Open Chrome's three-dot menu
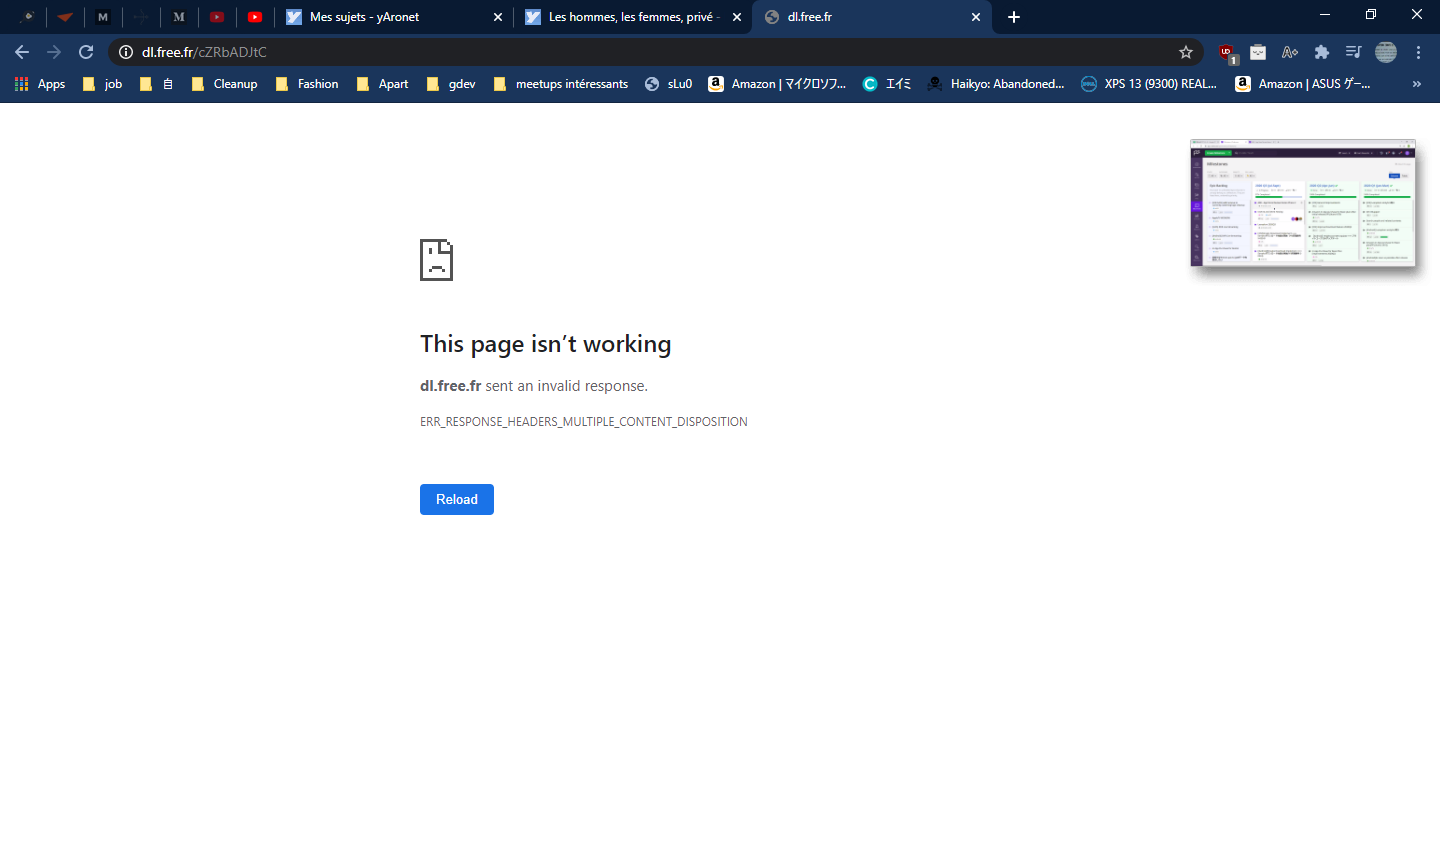The image size is (1440, 860). click(x=1418, y=52)
